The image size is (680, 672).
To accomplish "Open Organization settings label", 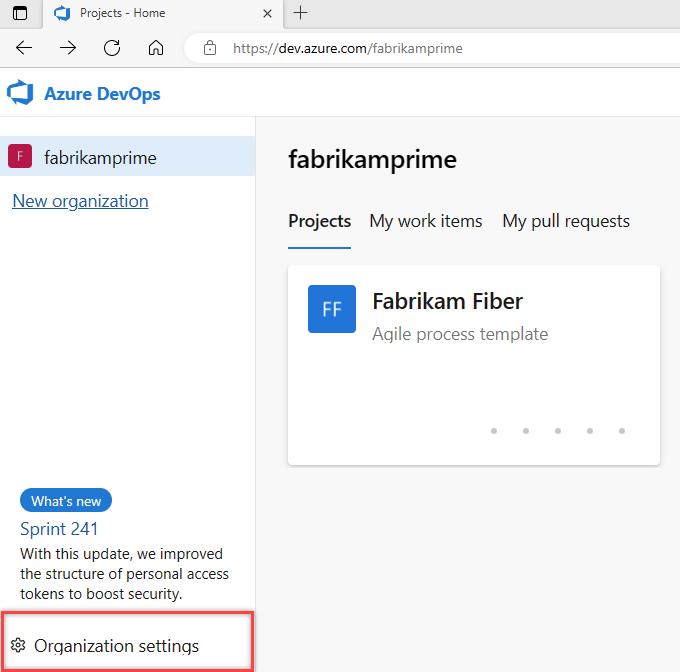I will tap(116, 646).
